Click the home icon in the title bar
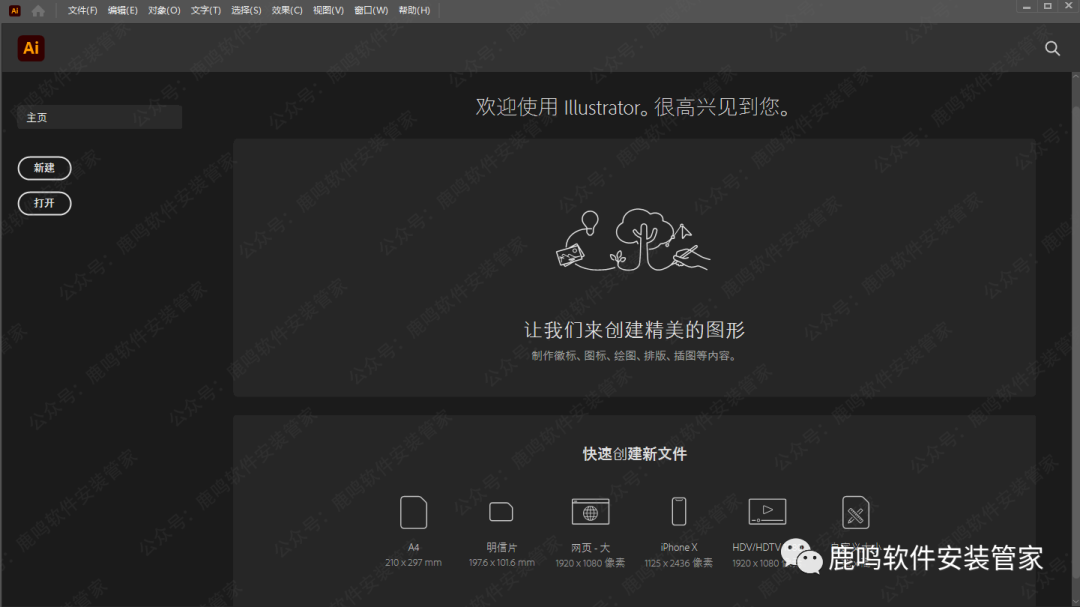 coord(38,9)
